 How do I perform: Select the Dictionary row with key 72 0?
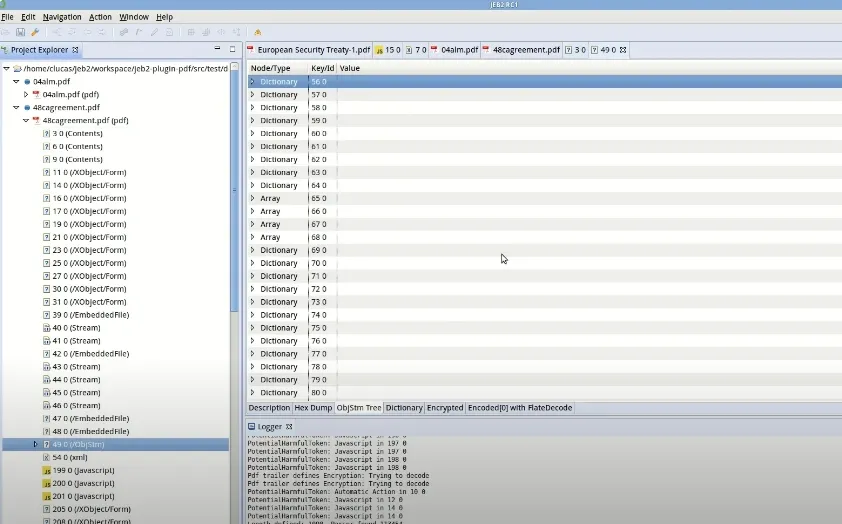click(545, 289)
